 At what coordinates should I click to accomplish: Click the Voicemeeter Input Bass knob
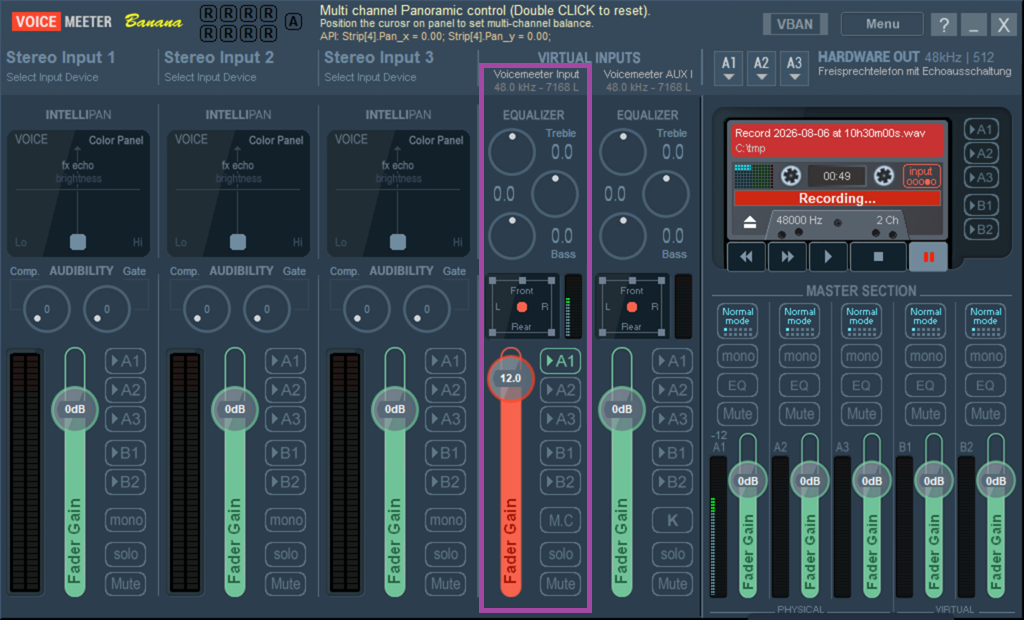512,236
